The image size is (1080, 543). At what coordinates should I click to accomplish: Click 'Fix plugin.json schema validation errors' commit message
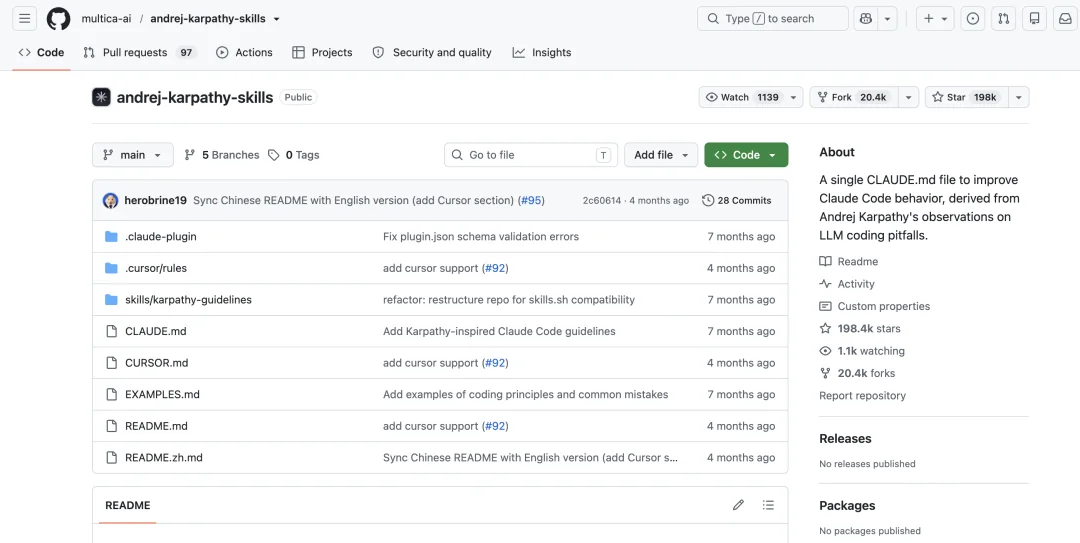pos(481,236)
